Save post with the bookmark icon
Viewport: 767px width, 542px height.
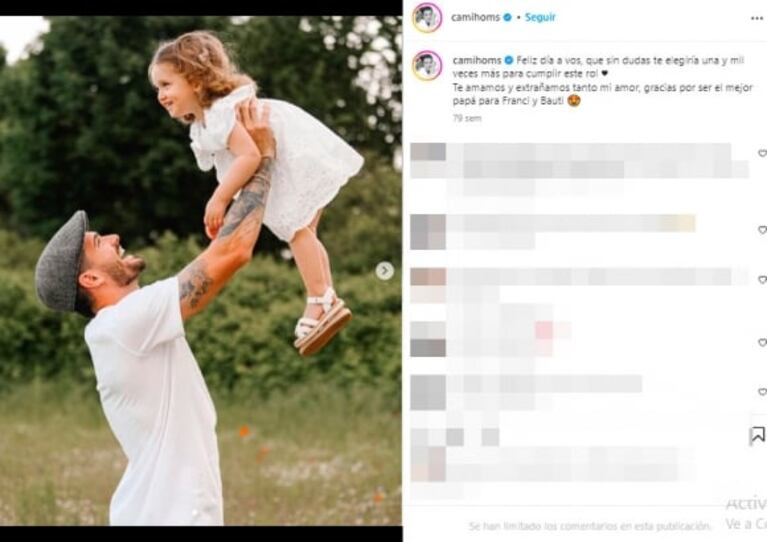tap(758, 434)
